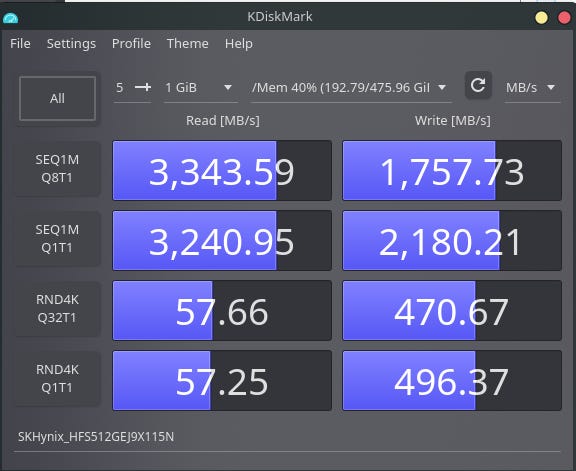The image size is (576, 471).
Task: Run the RND4K Q1T1 benchmark
Action: point(57,379)
